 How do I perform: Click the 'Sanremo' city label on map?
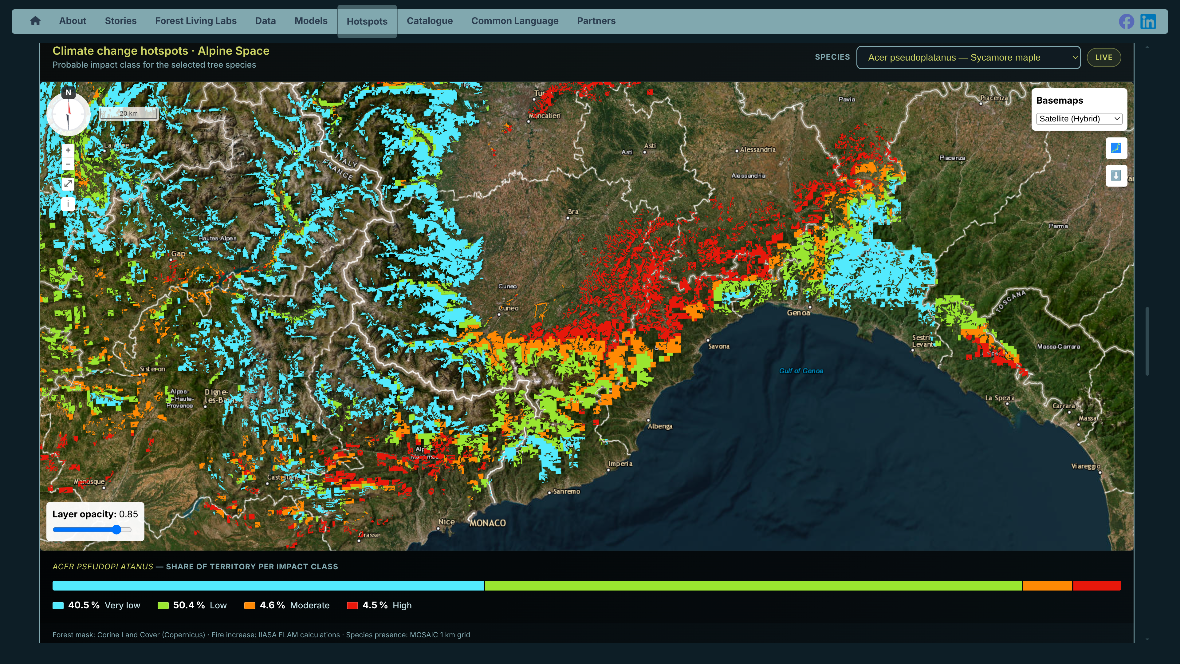[567, 492]
